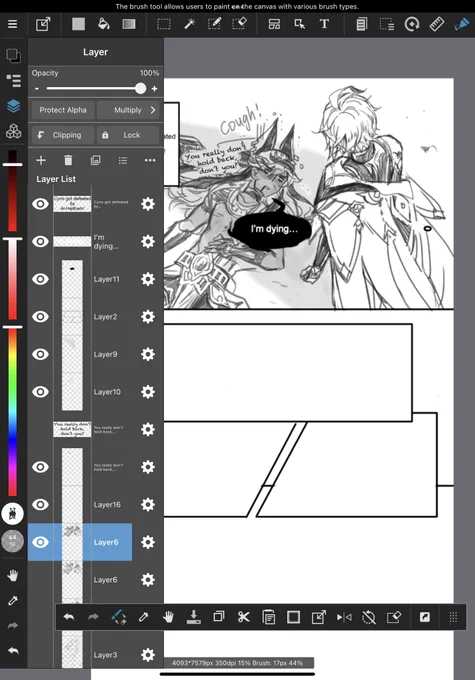Tap the eyedropper in left sidebar
This screenshot has height=680, width=475.
tap(13, 601)
